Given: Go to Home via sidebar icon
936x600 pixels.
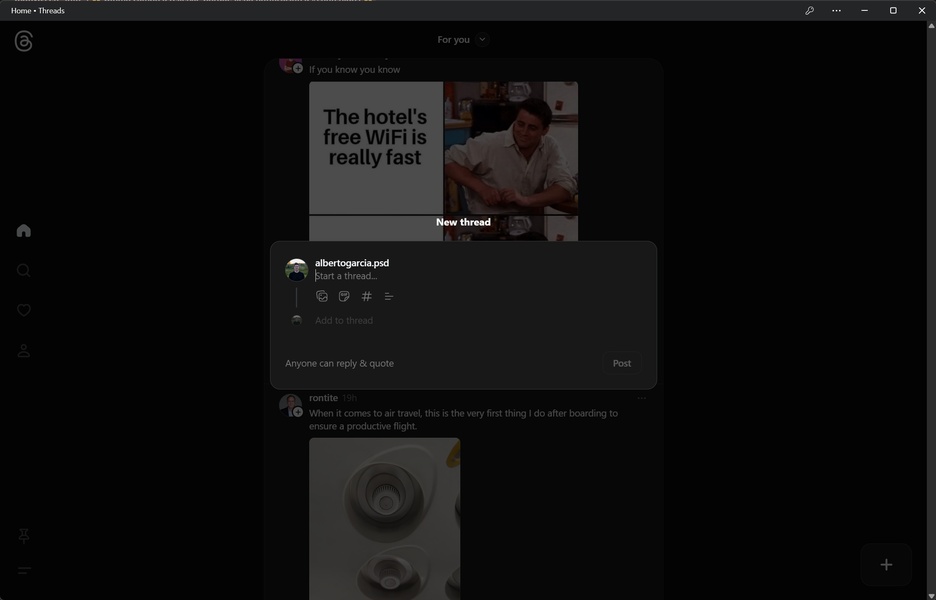Looking at the screenshot, I should tap(23, 230).
